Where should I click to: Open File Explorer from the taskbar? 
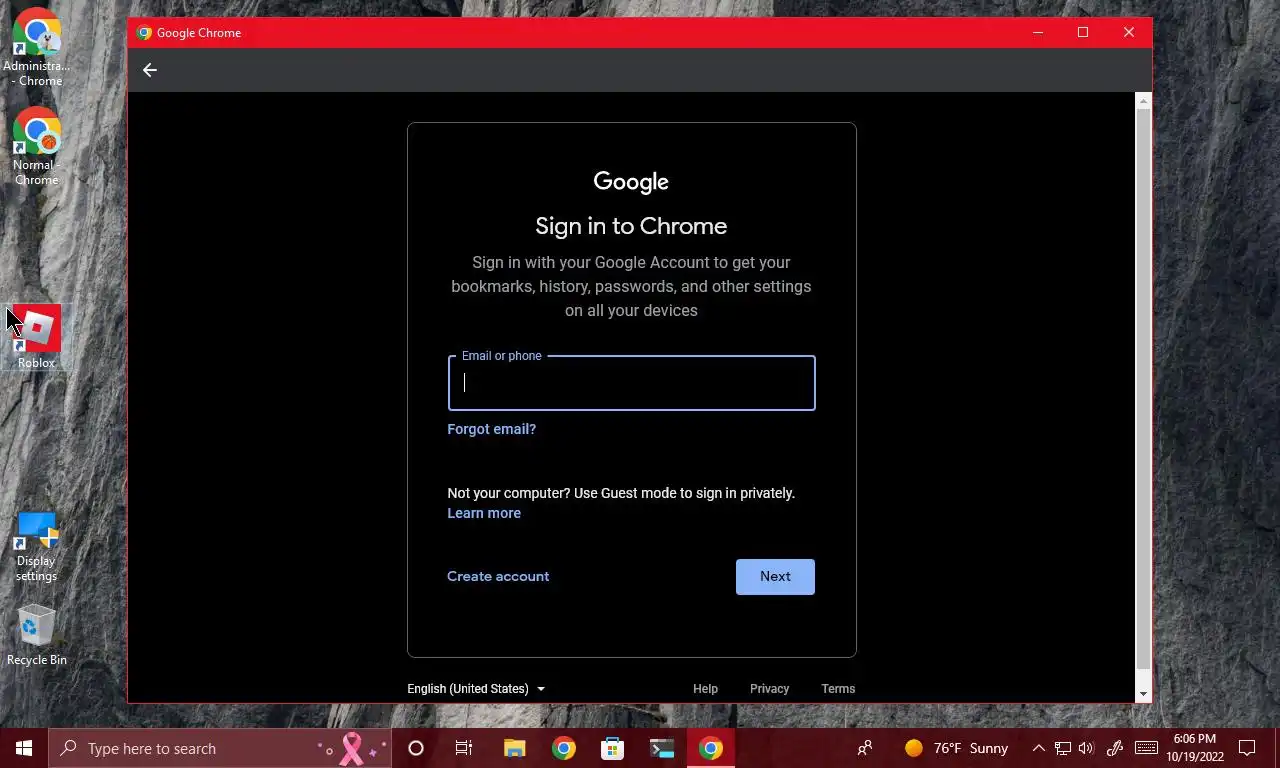coord(514,748)
